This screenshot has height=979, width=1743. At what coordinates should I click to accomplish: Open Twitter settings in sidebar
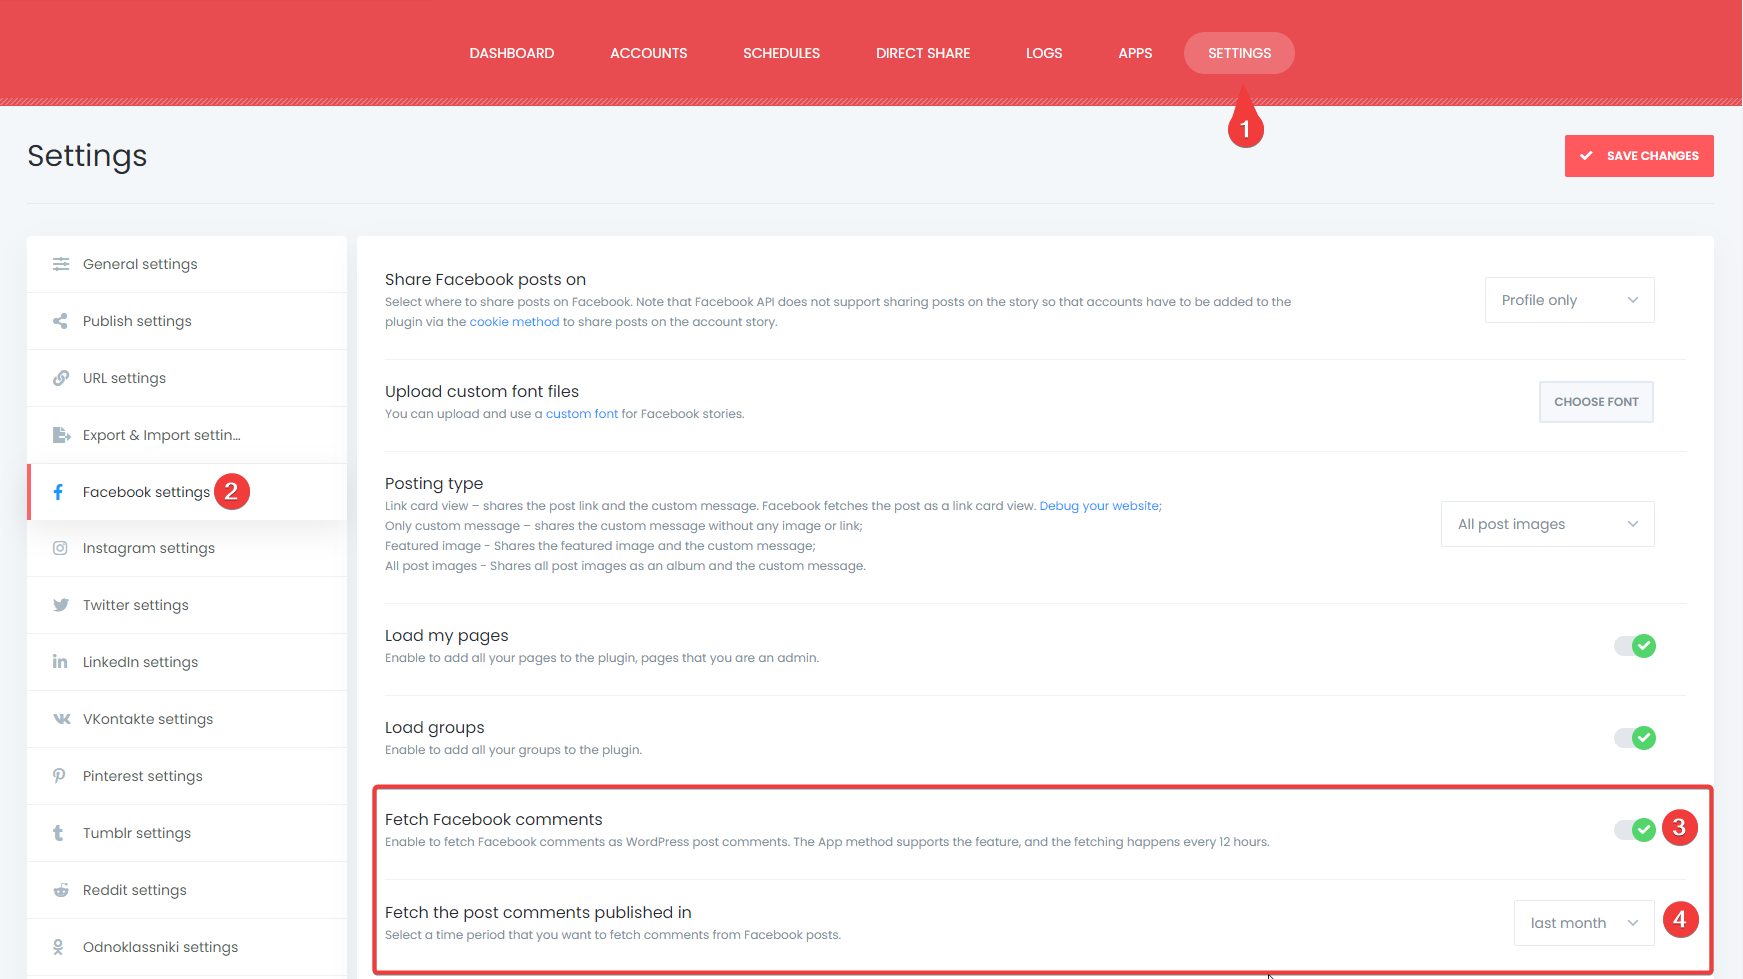tap(187, 605)
